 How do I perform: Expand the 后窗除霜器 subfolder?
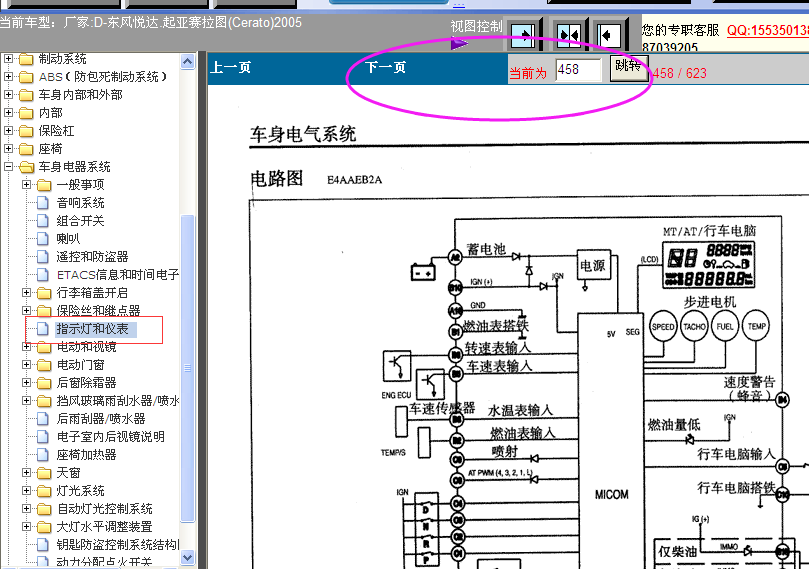(26, 383)
